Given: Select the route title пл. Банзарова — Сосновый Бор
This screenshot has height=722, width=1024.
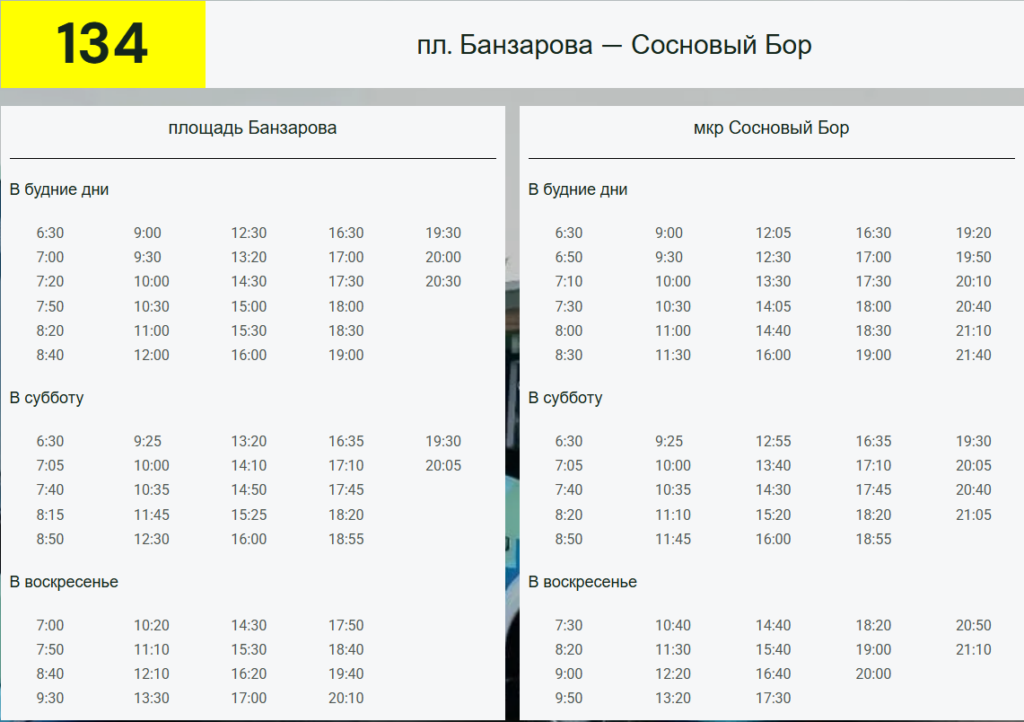Looking at the screenshot, I should tap(614, 45).
